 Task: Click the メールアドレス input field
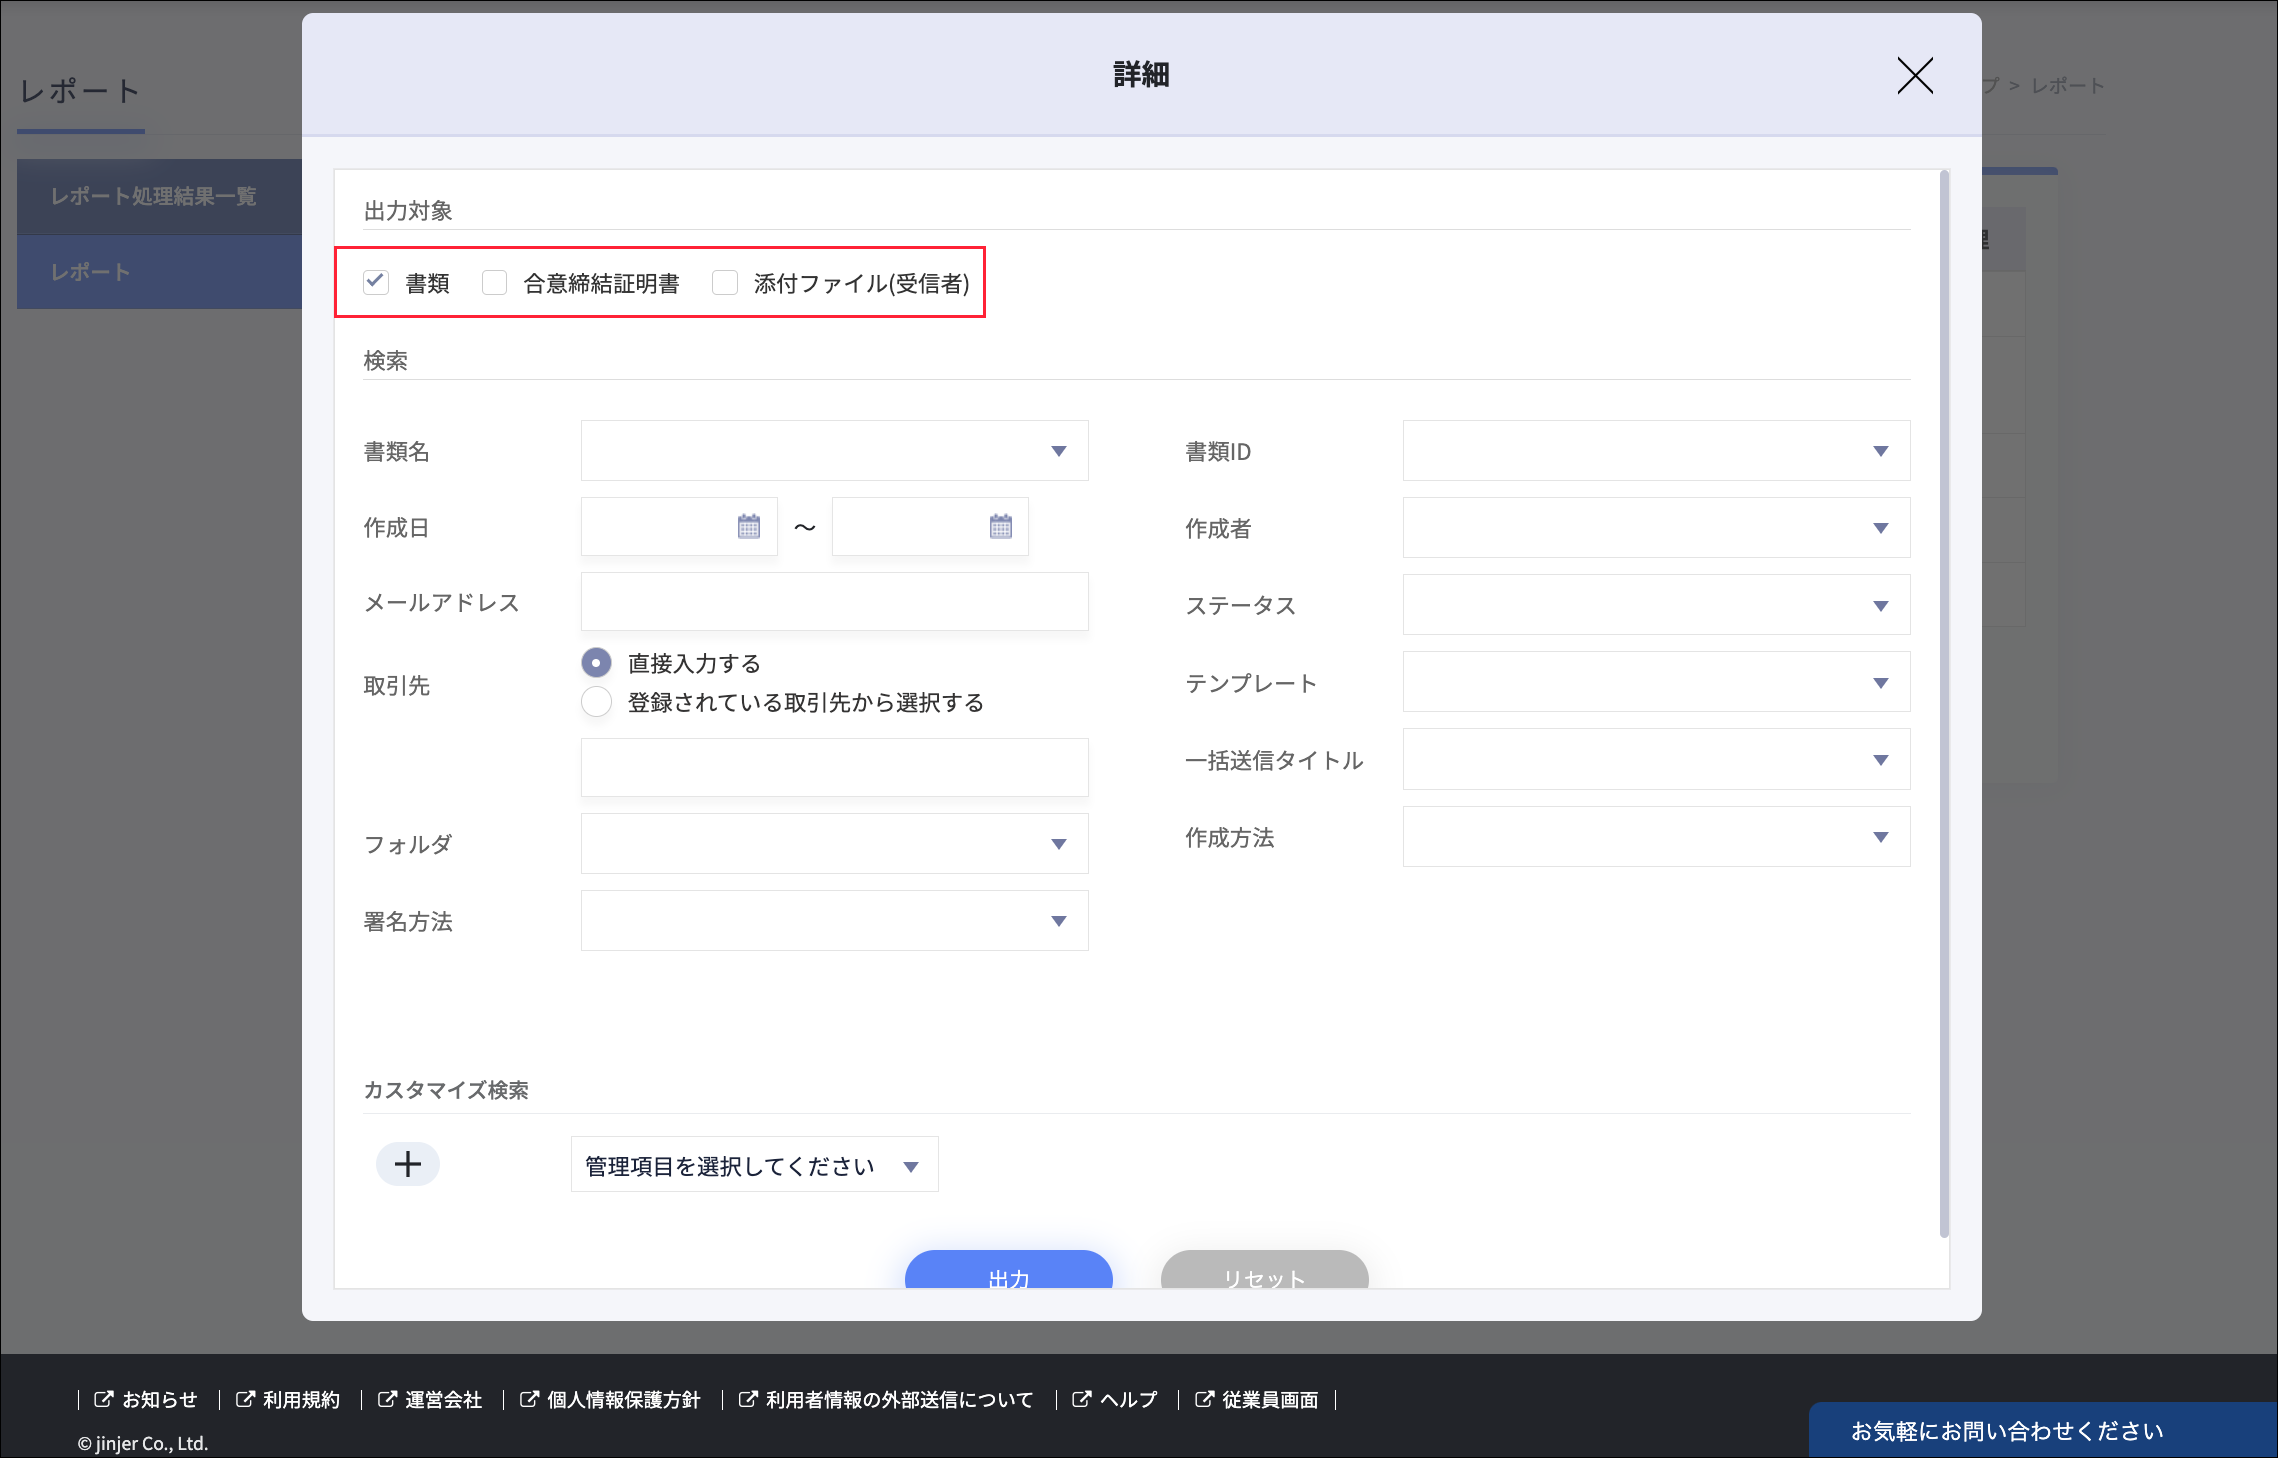(x=834, y=602)
